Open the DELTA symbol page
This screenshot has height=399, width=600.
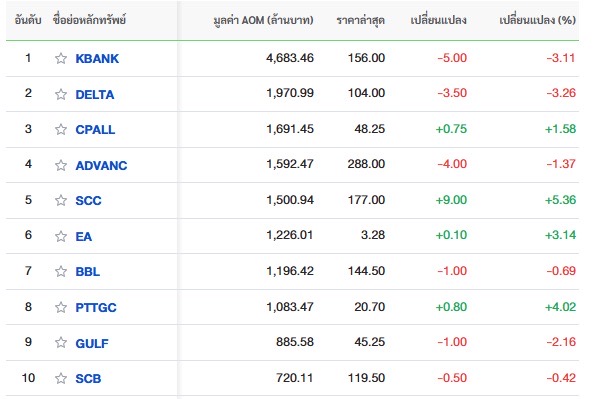pos(95,94)
